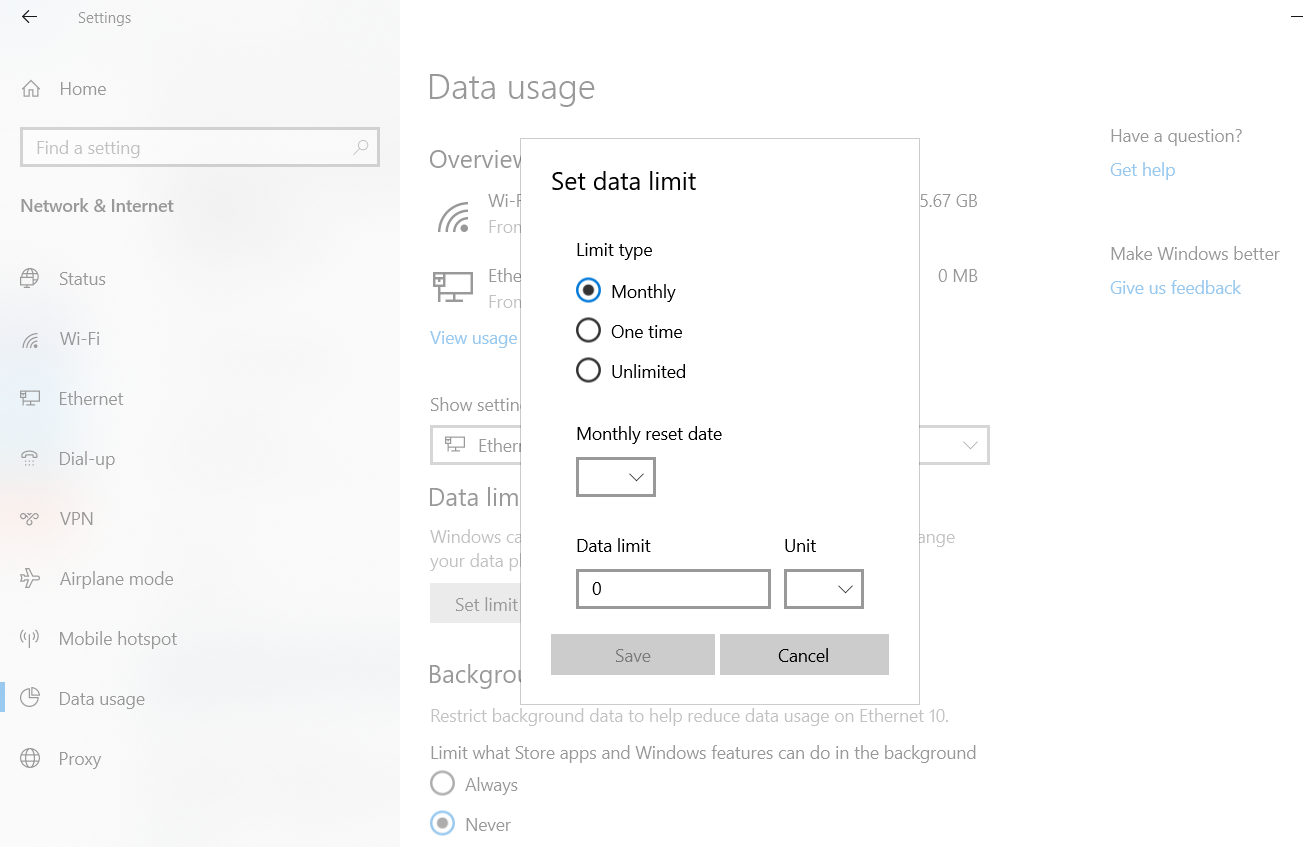
Task: Go to the Proxy settings page
Action: (79, 759)
